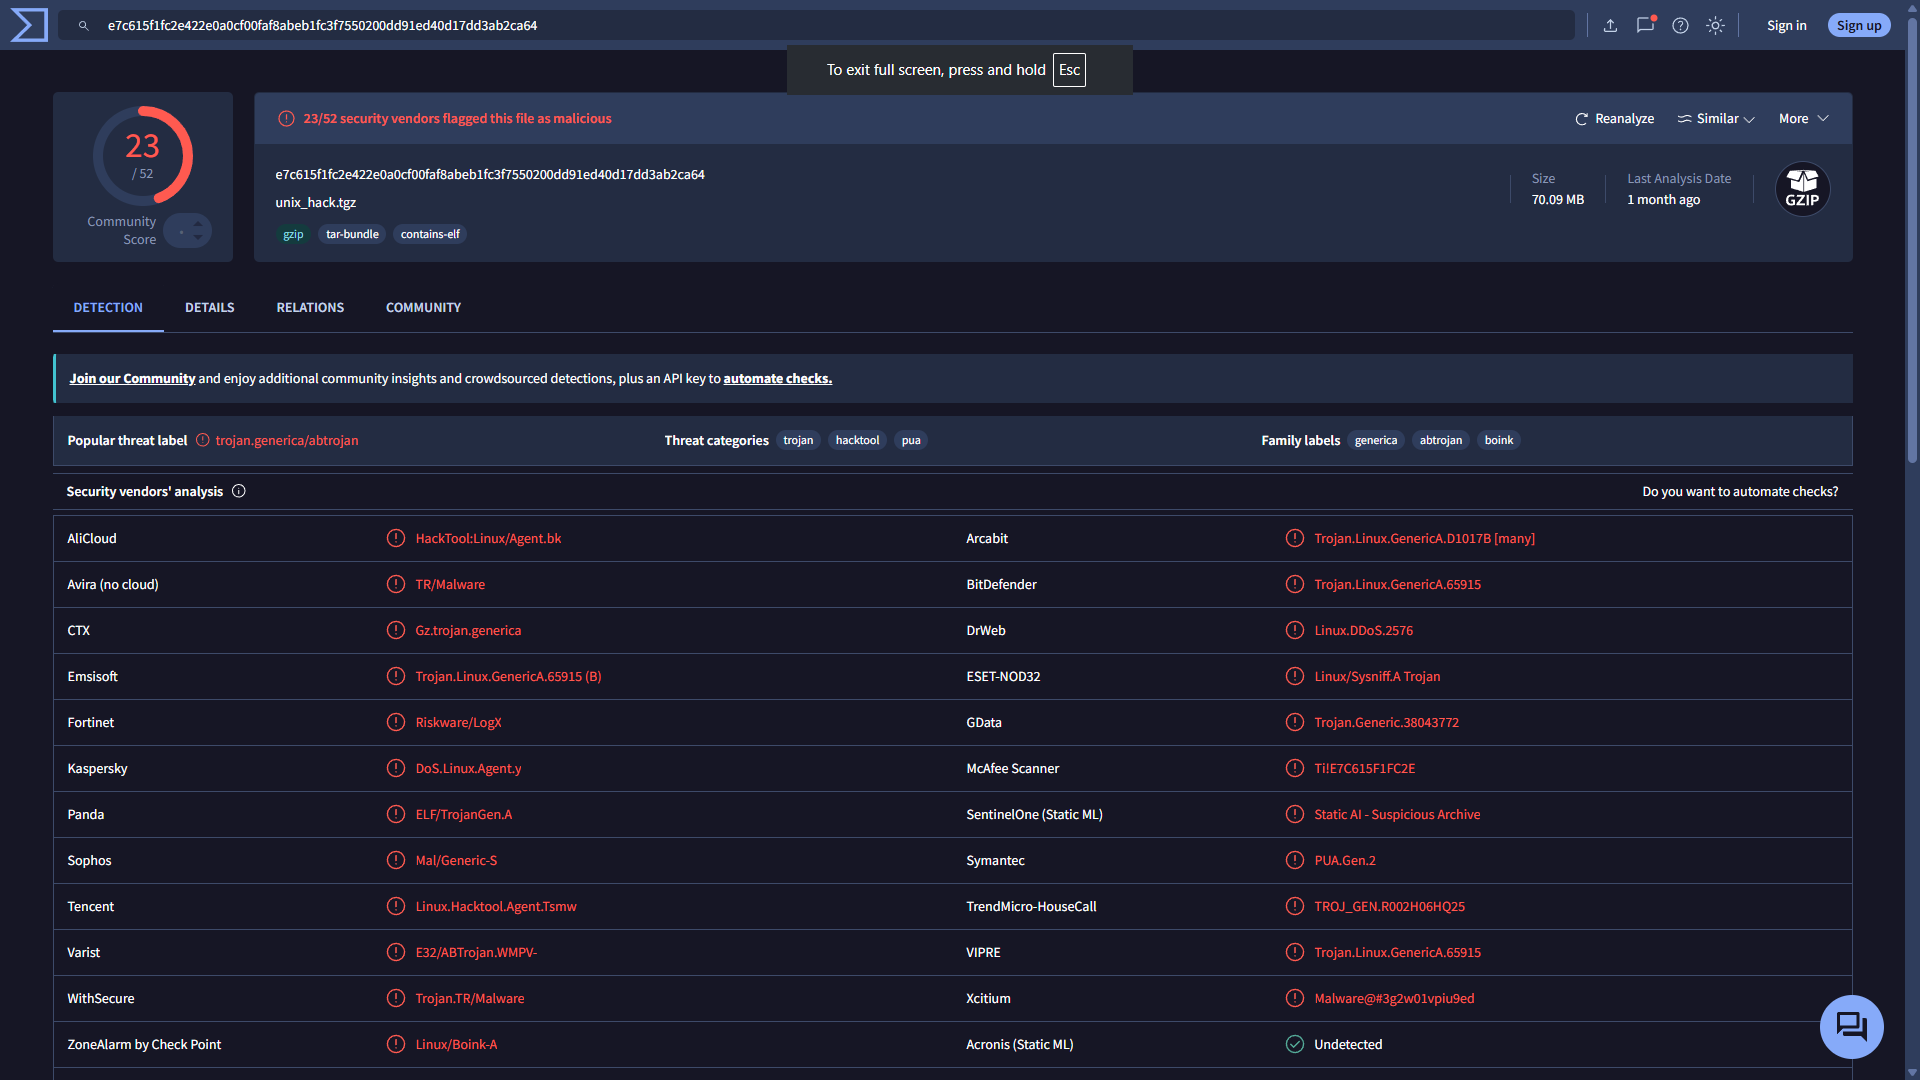The width and height of the screenshot is (1920, 1080).
Task: Click 'Do you want to automate checks?'
Action: 1740,491
